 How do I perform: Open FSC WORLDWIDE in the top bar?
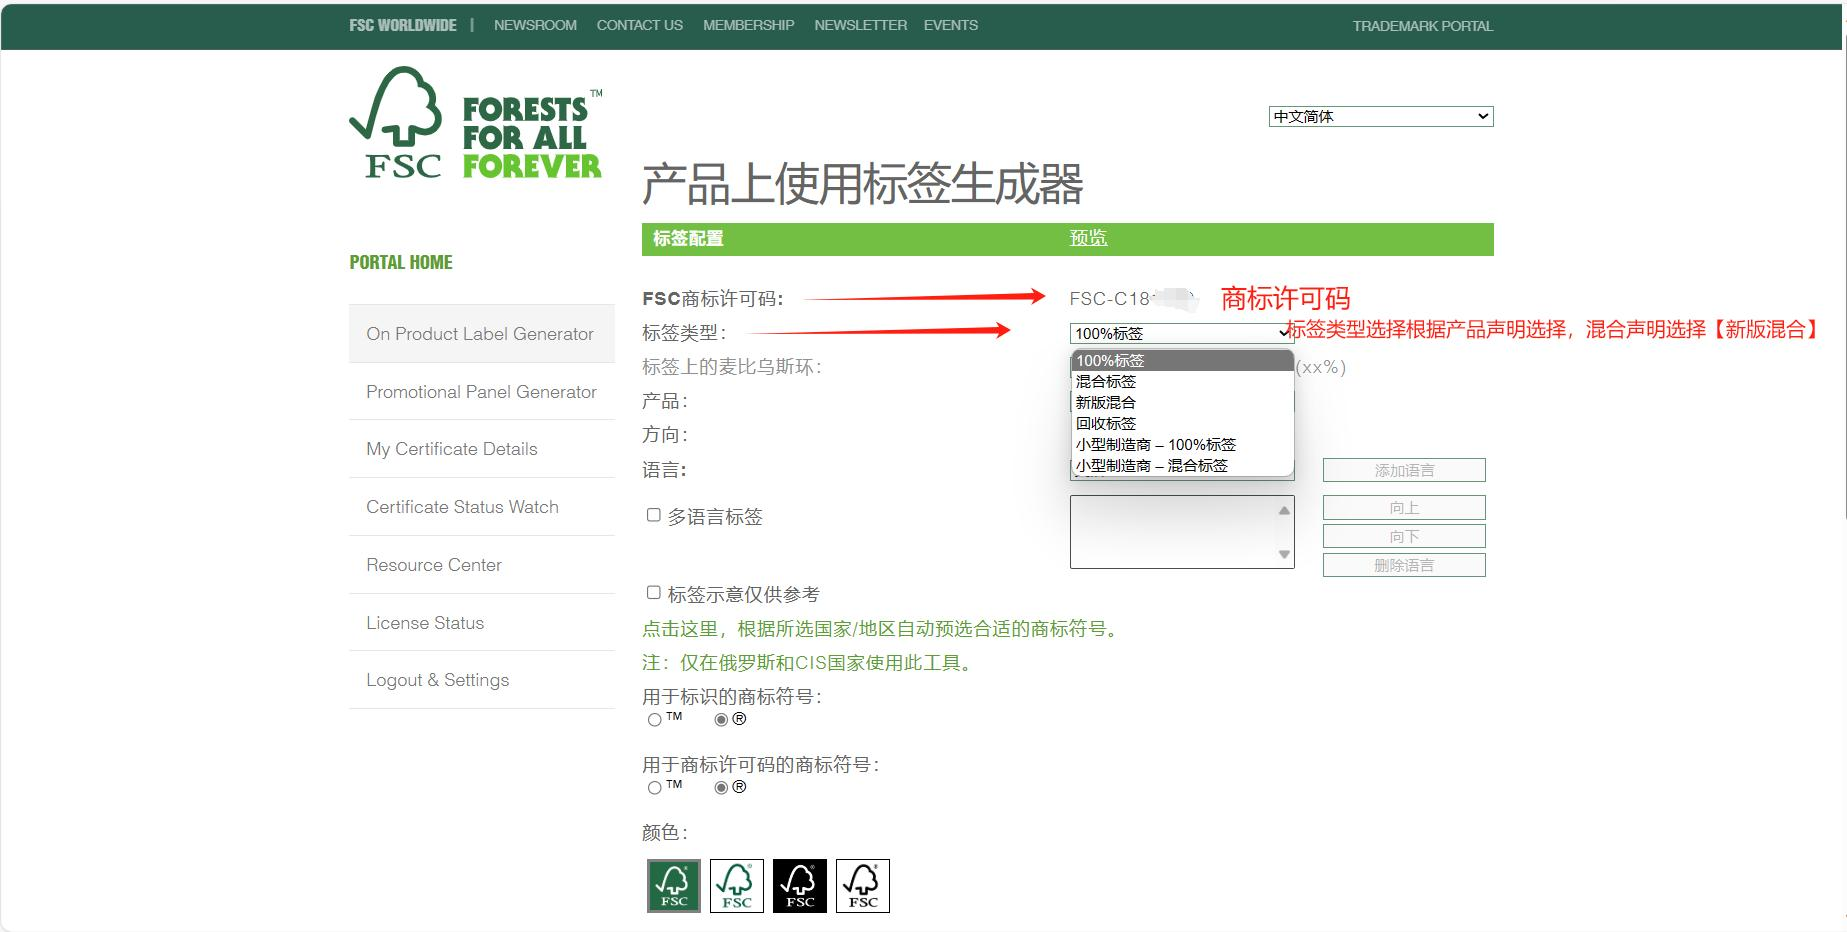click(x=403, y=25)
